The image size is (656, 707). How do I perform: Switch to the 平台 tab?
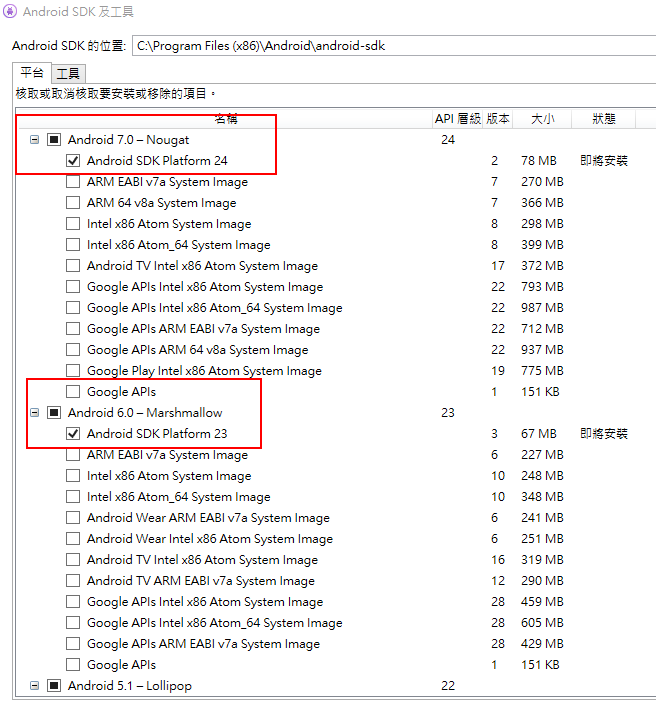point(32,73)
